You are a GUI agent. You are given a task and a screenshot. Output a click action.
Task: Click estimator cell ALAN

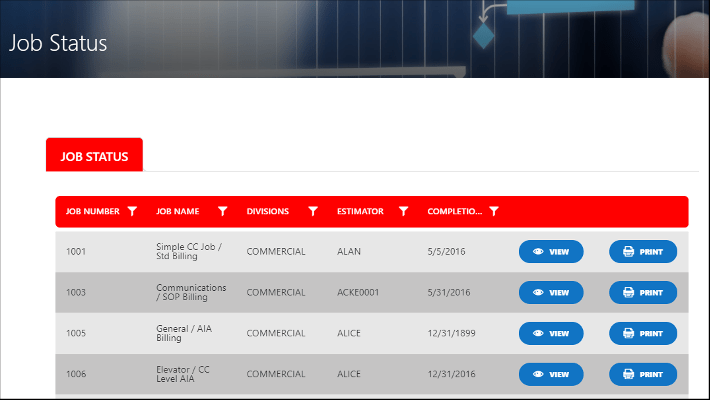point(349,251)
